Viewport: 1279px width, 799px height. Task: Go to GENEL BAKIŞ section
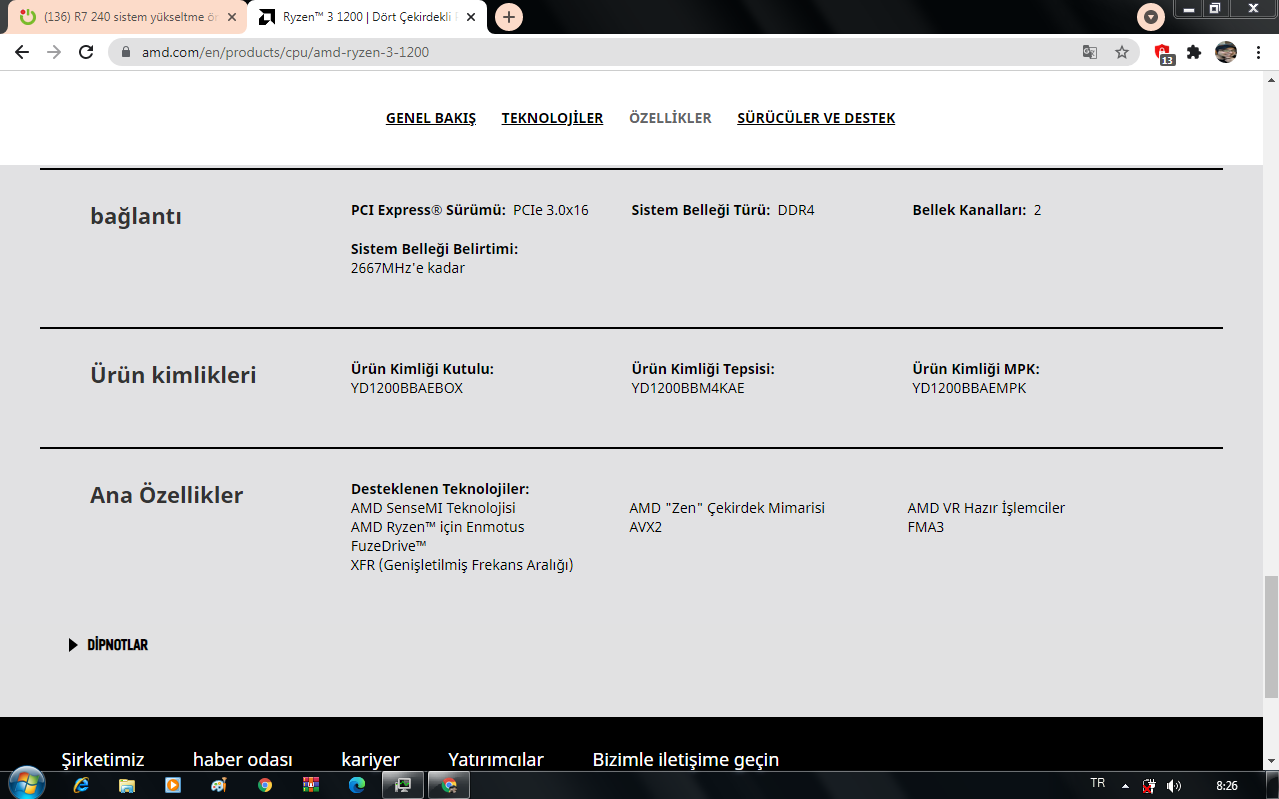pyautogui.click(x=431, y=118)
